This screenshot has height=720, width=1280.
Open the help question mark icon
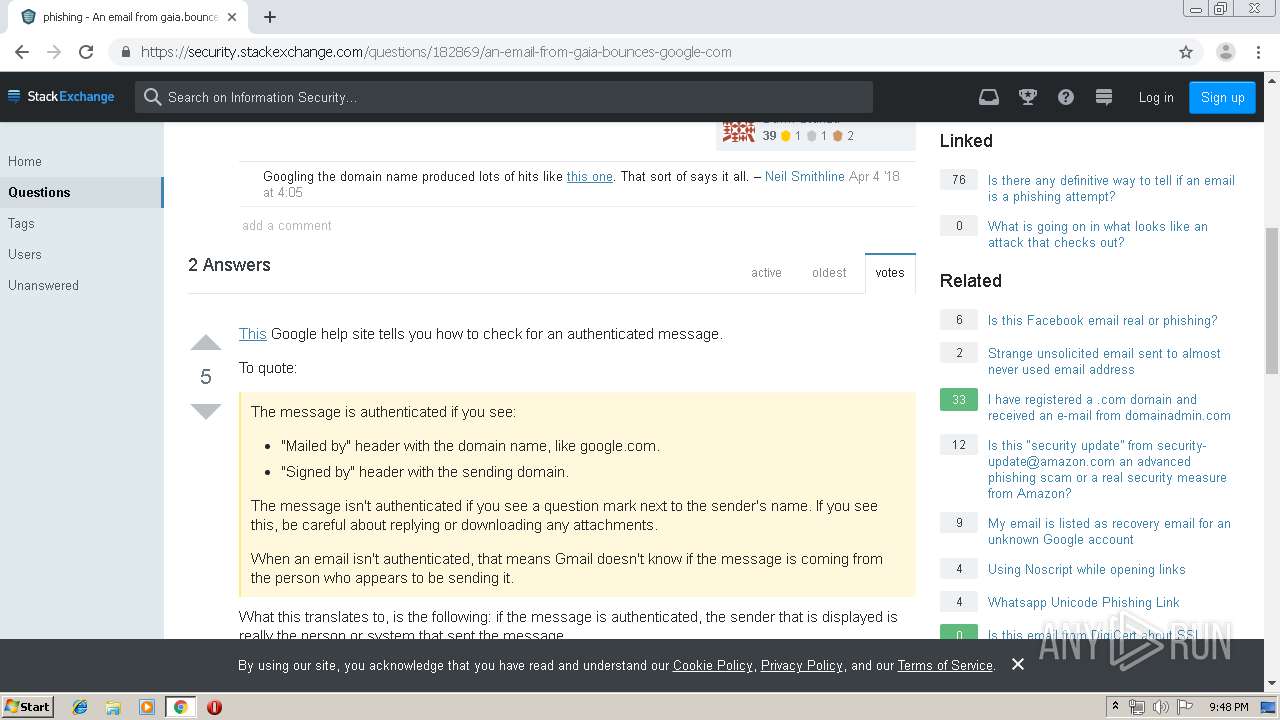coord(1066,97)
